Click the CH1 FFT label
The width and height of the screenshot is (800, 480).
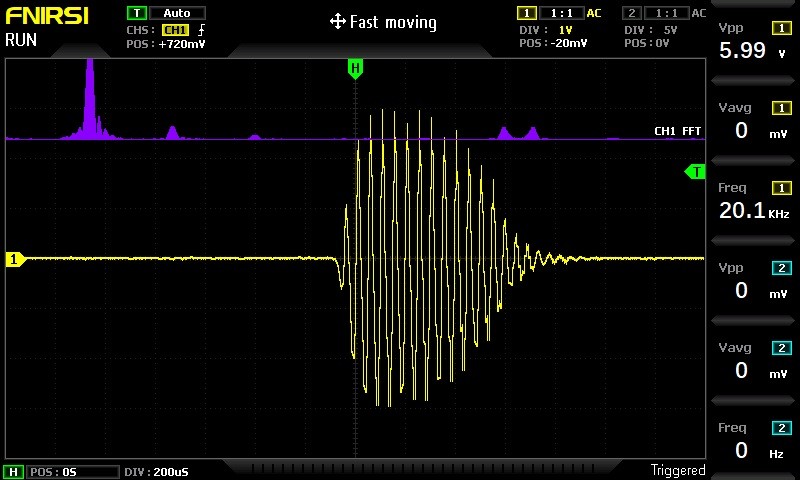coord(678,131)
